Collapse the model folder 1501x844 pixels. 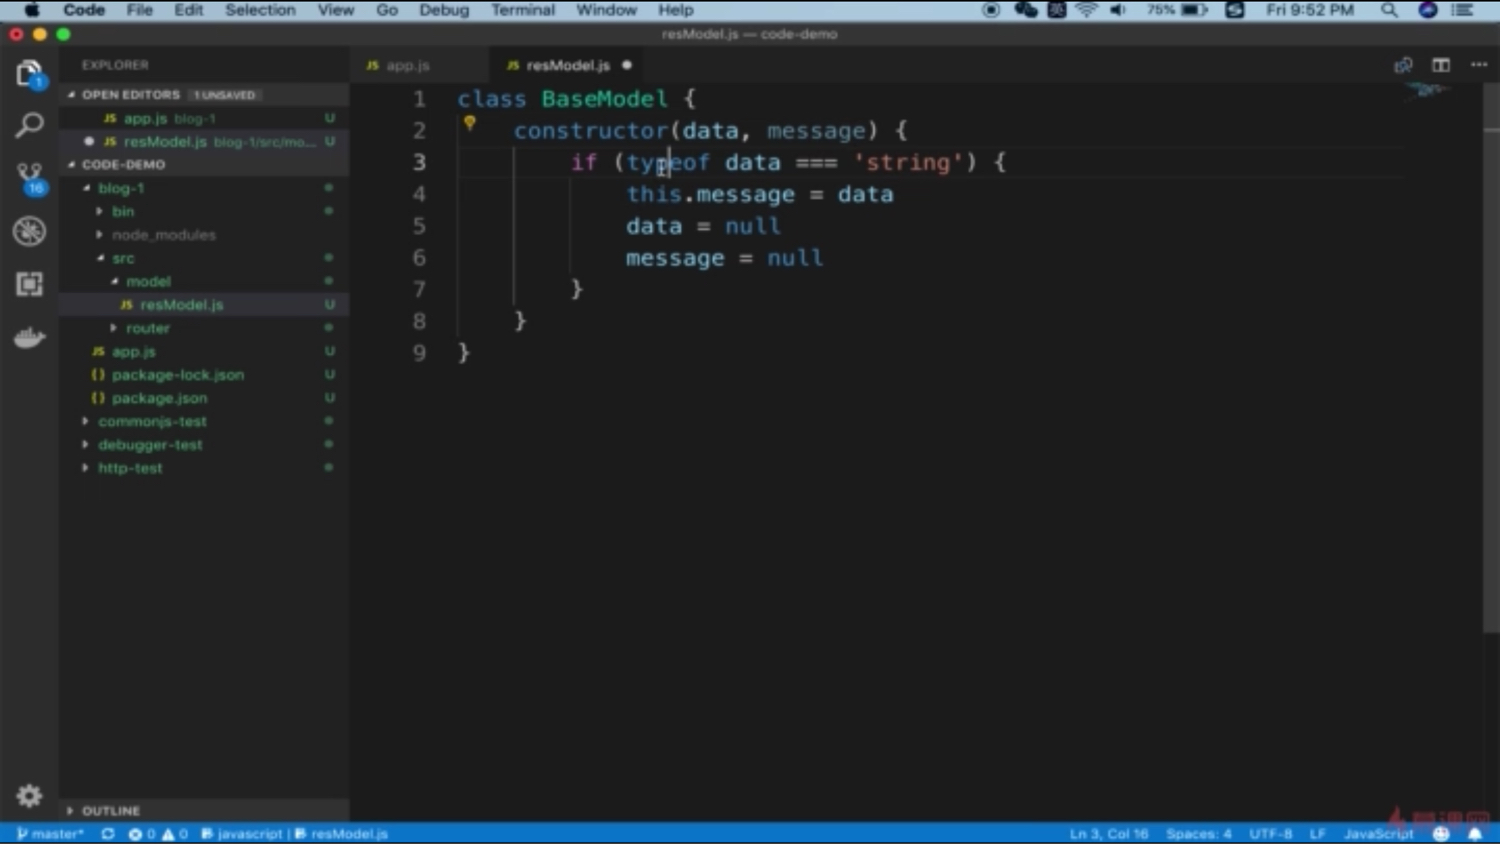pos(114,282)
